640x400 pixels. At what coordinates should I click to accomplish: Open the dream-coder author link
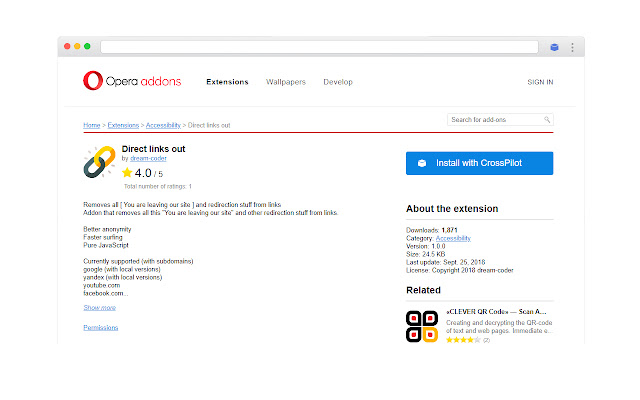click(x=150, y=159)
